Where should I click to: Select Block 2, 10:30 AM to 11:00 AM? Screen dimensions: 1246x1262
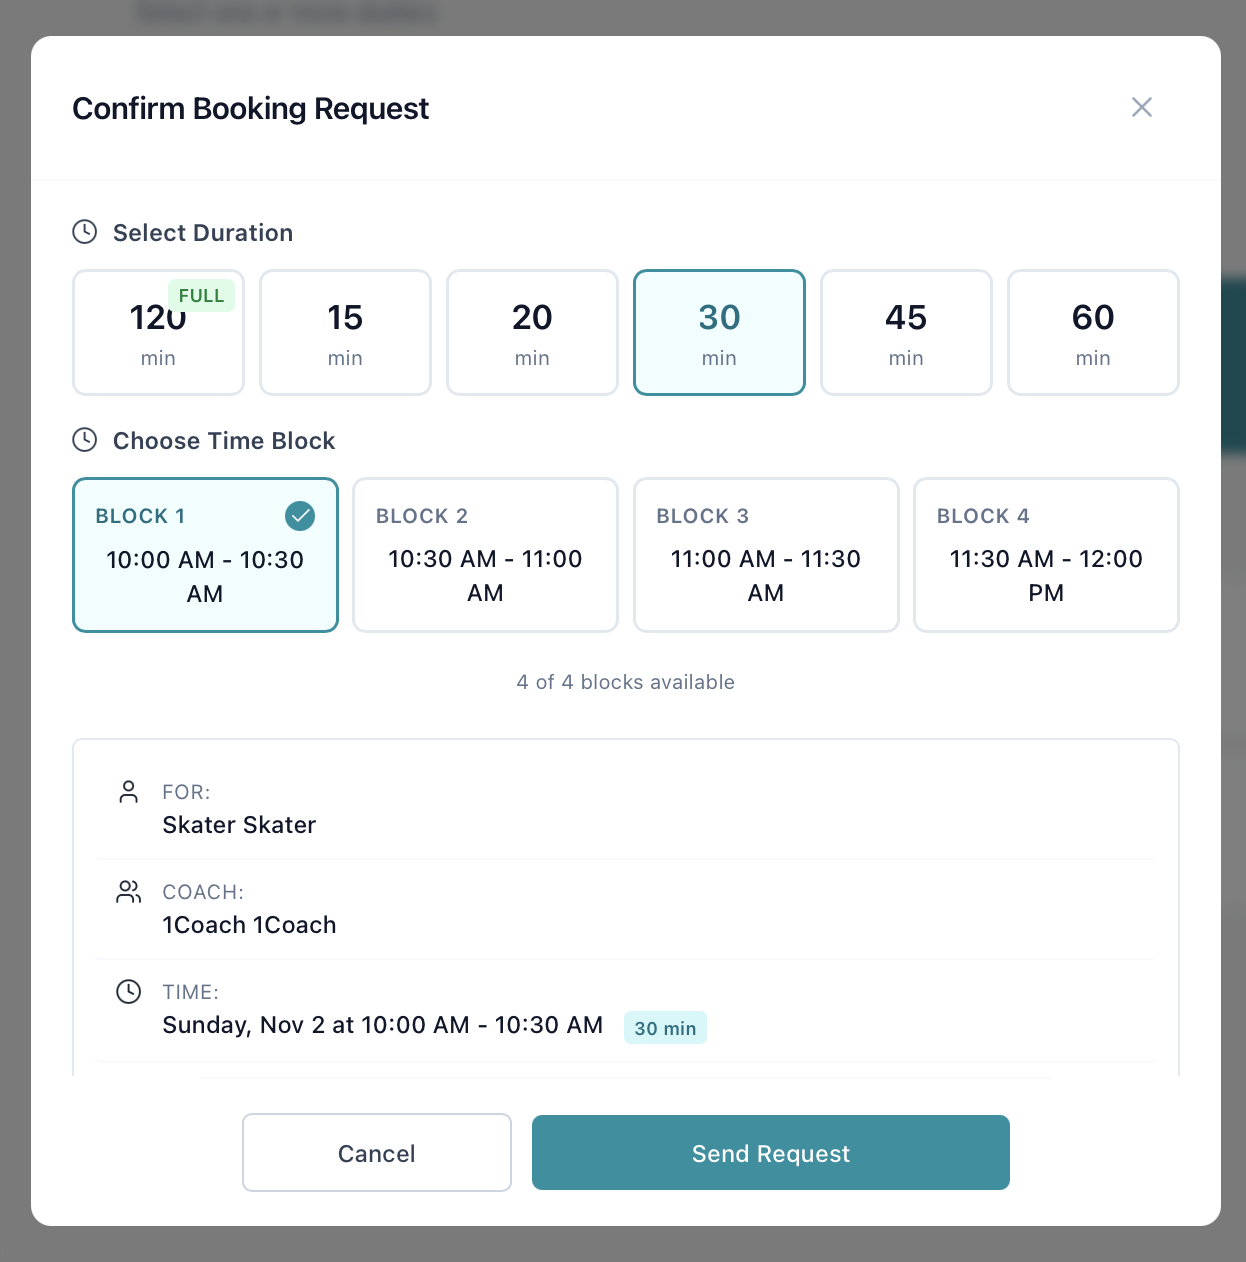[485, 555]
